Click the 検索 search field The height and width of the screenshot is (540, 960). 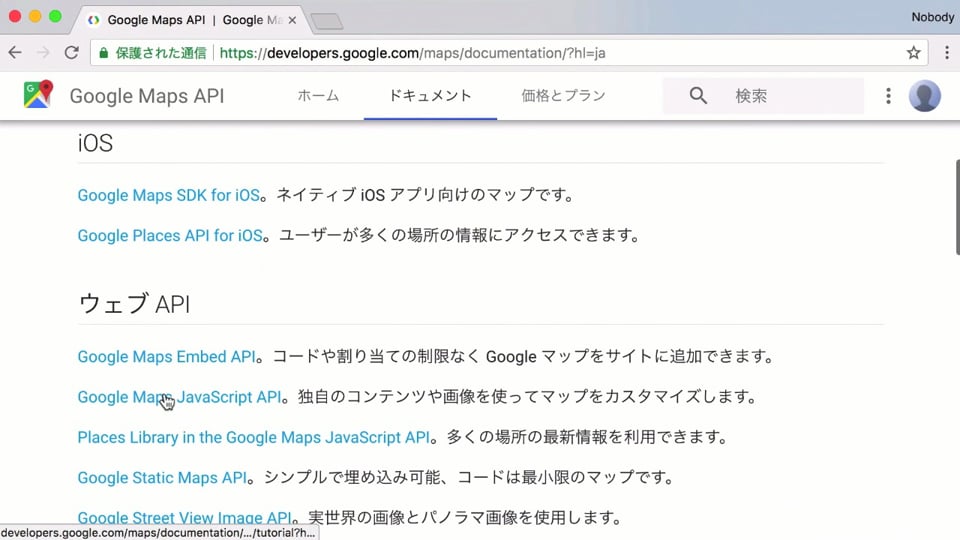tap(763, 96)
